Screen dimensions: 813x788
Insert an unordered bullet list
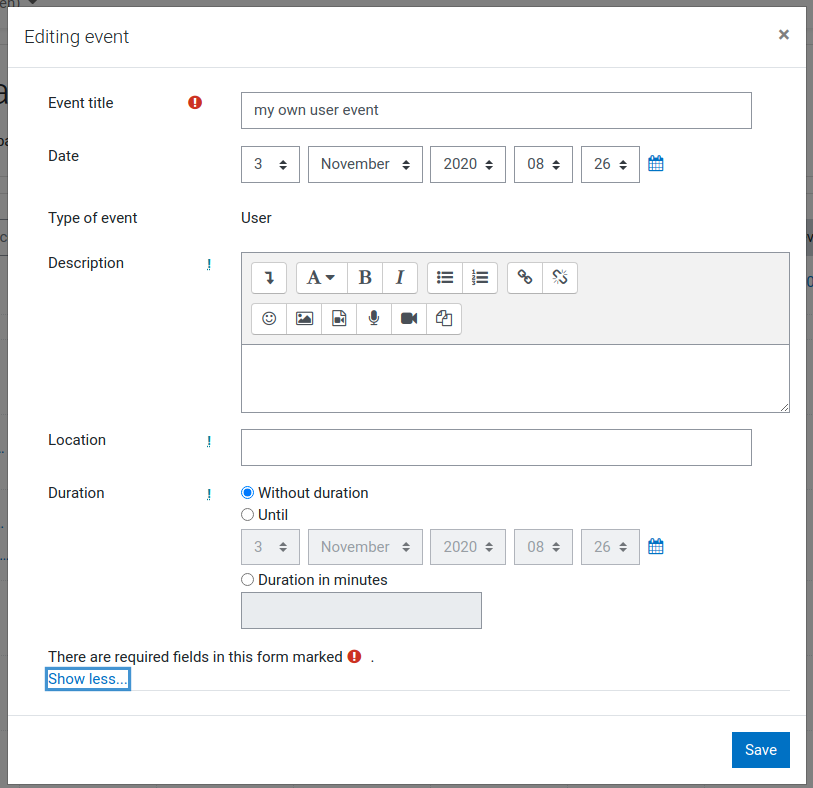445,278
